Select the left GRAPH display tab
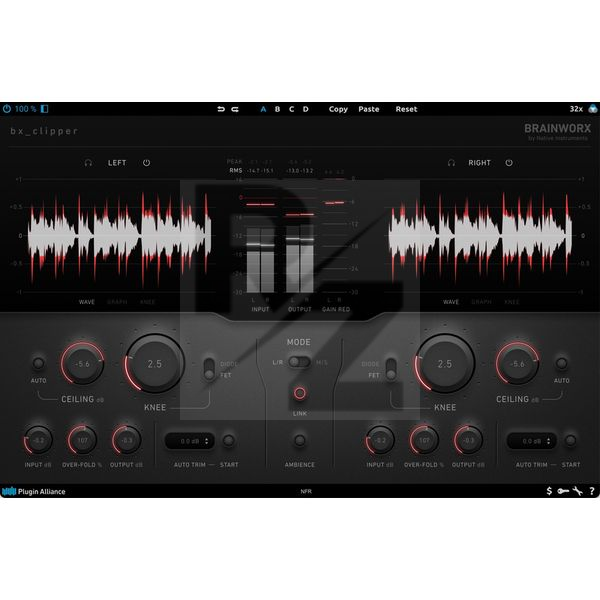The height and width of the screenshot is (600, 600). pos(117,302)
